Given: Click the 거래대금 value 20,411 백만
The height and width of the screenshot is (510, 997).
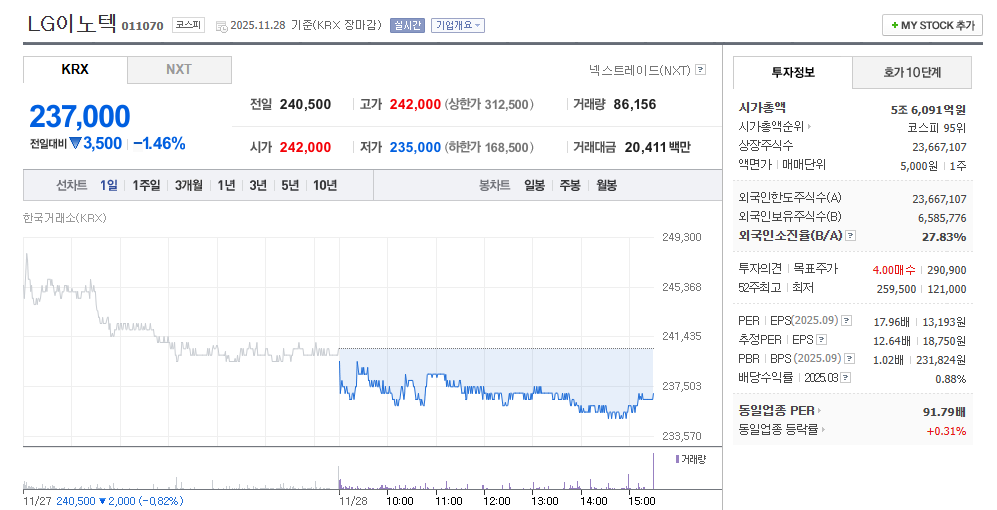Looking at the screenshot, I should click(x=657, y=148).
